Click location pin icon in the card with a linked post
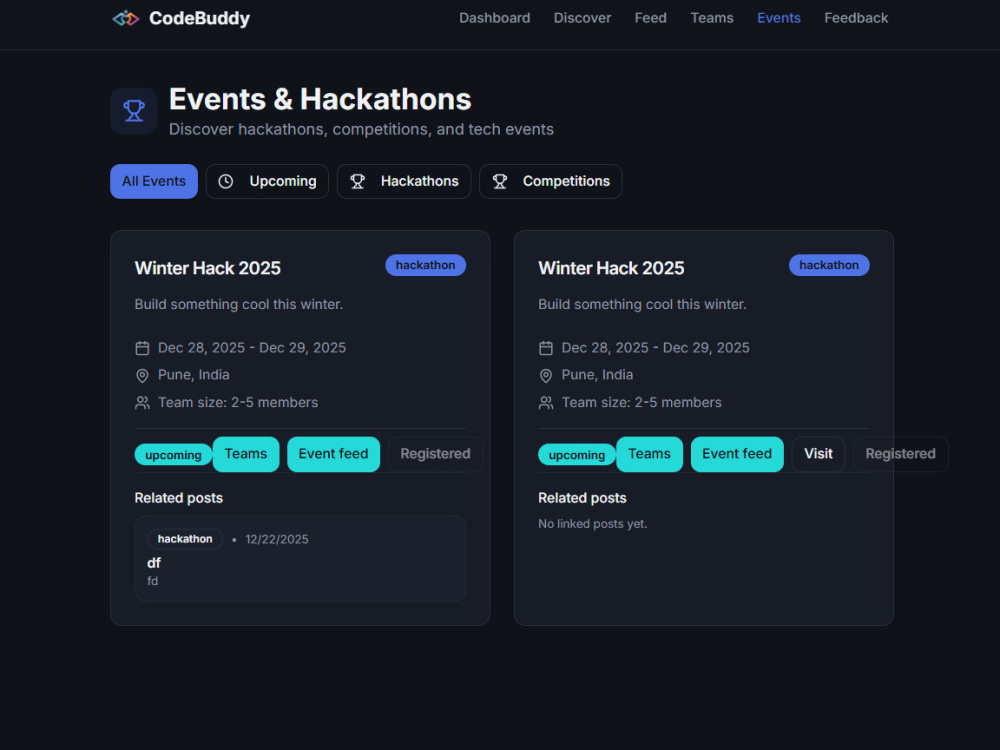1000x750 pixels. 142,376
